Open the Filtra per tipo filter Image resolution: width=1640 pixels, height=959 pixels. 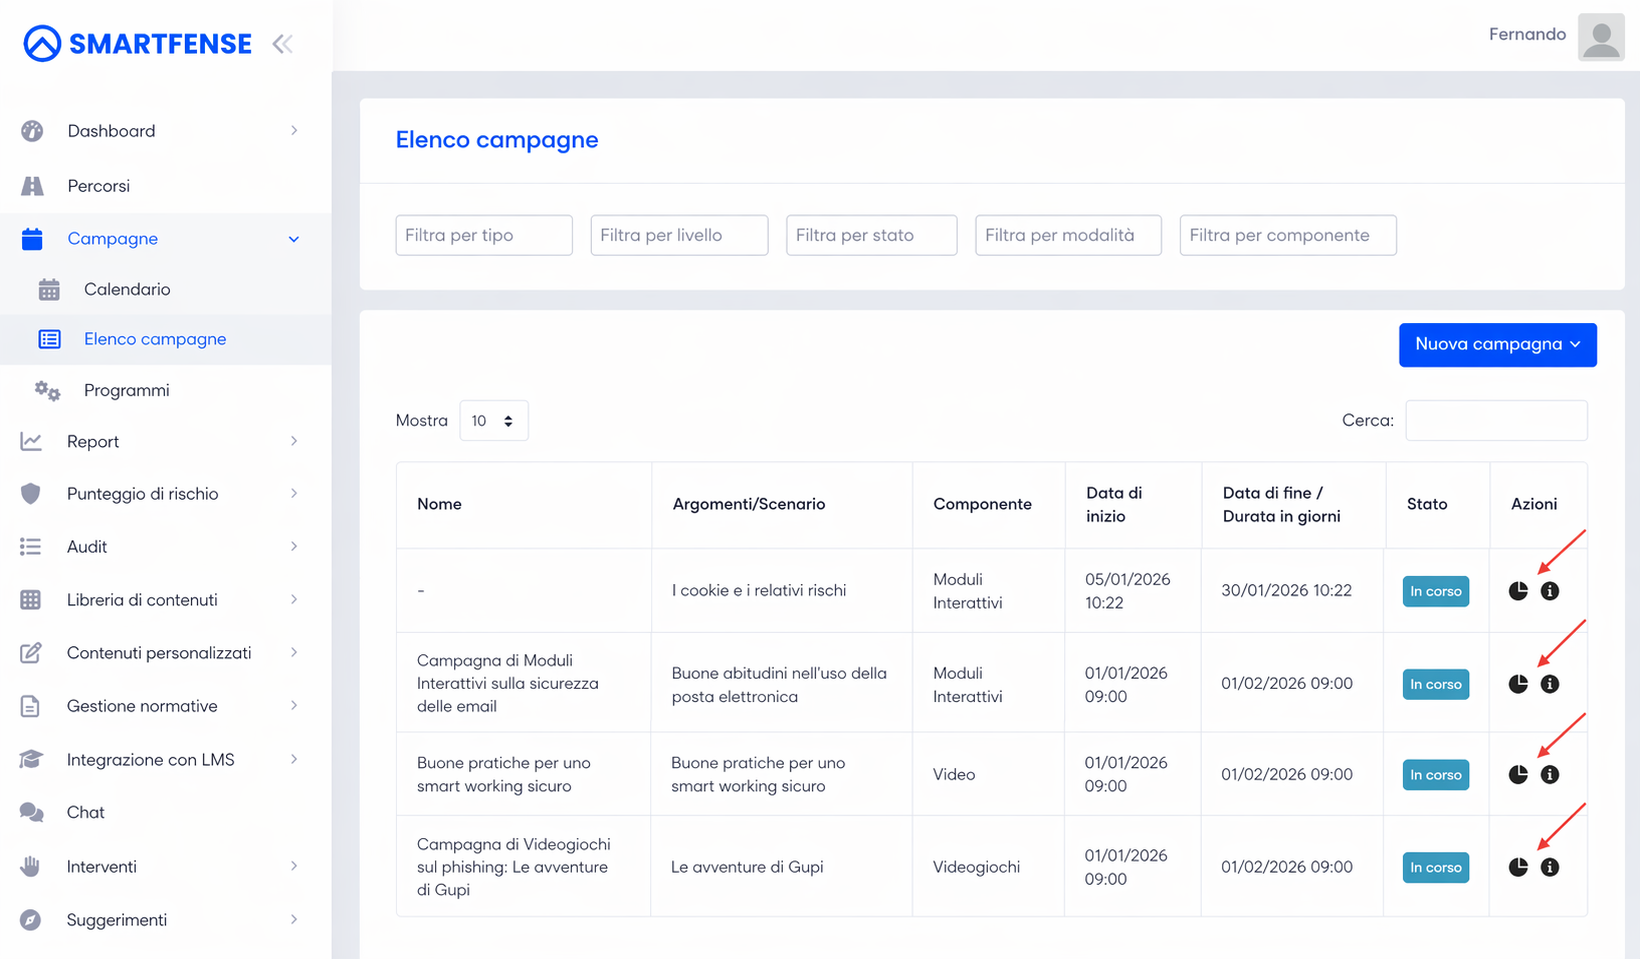[x=484, y=235]
